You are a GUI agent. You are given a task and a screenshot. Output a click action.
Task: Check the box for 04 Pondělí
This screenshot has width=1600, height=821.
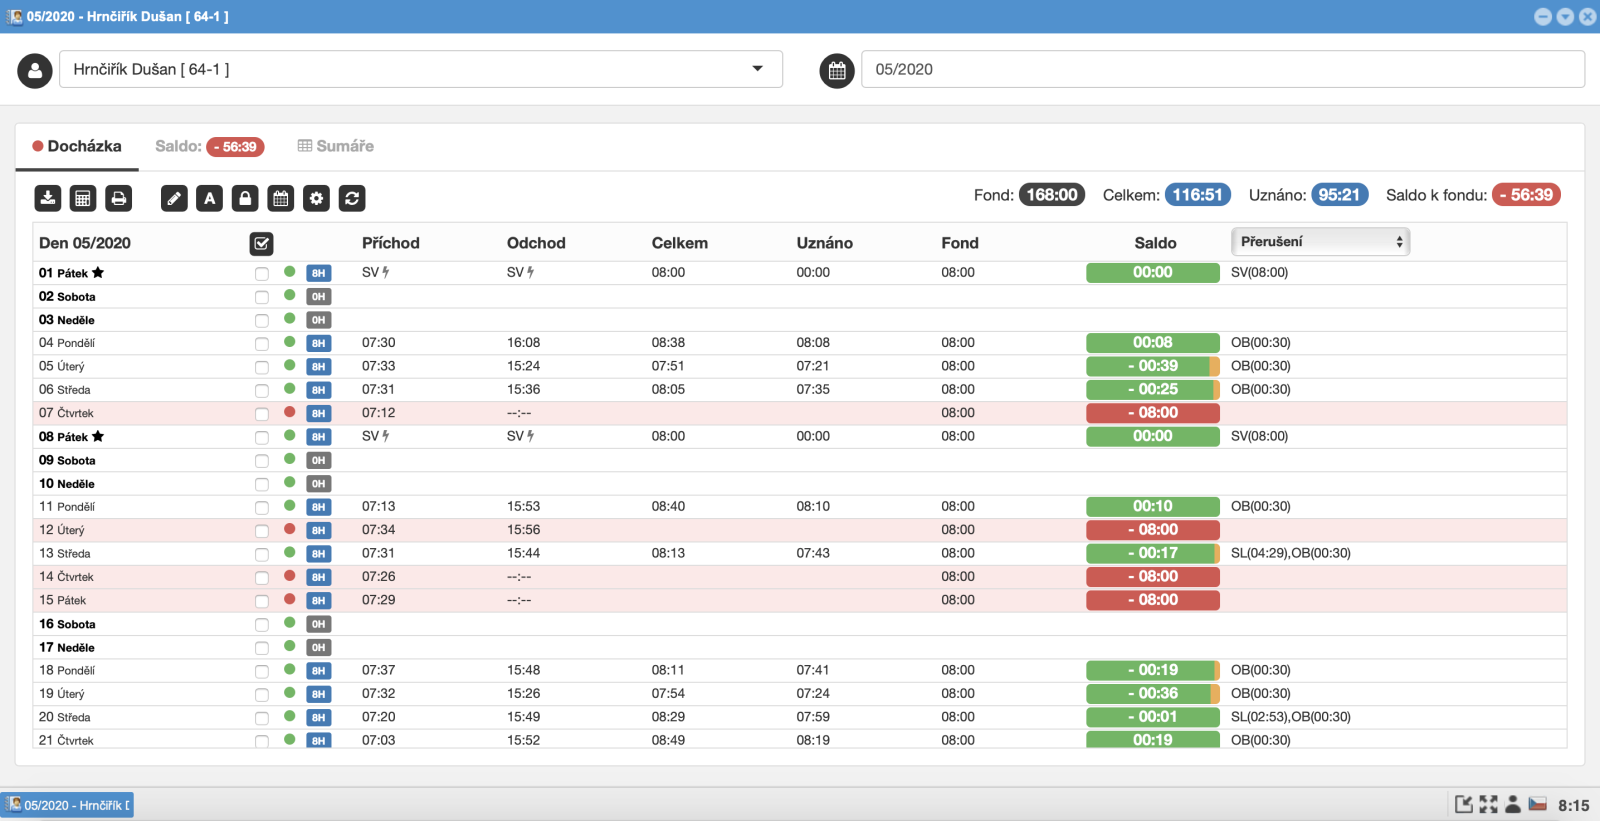(262, 343)
